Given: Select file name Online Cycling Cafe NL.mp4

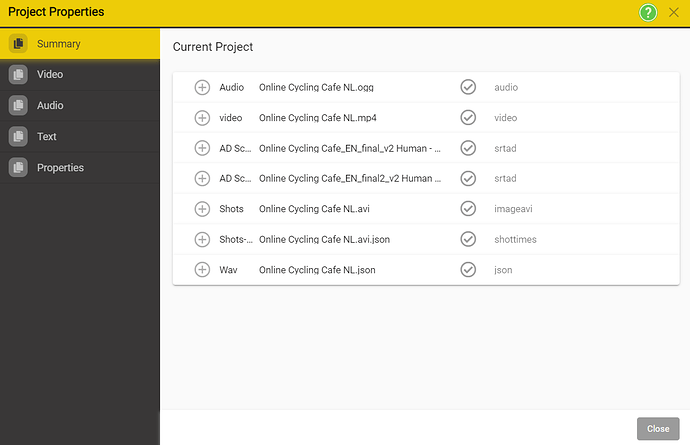Looking at the screenshot, I should 318,118.
